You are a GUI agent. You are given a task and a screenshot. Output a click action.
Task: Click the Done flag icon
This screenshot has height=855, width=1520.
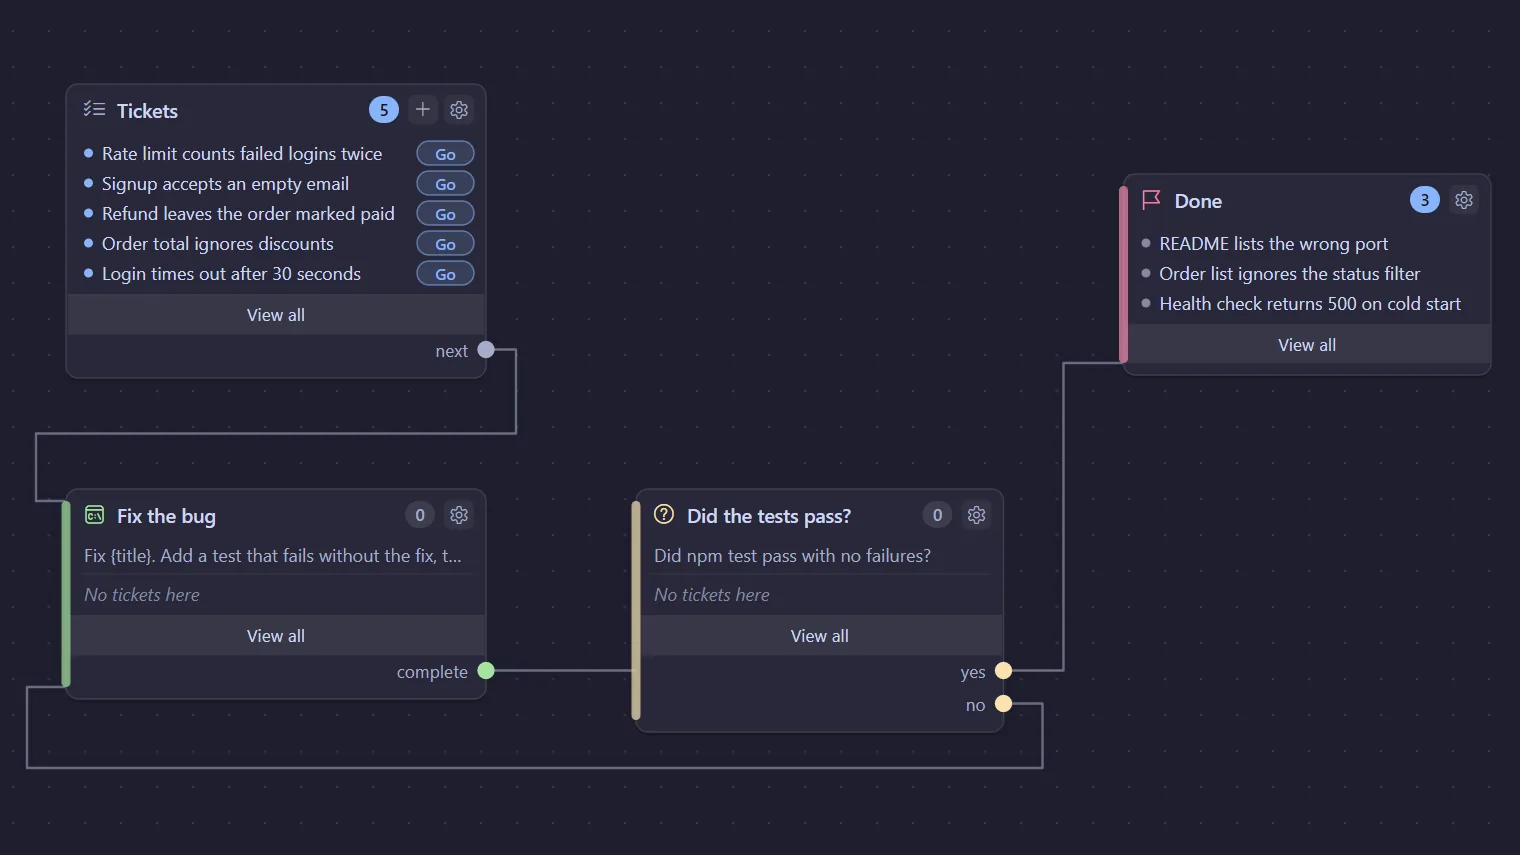point(1151,200)
